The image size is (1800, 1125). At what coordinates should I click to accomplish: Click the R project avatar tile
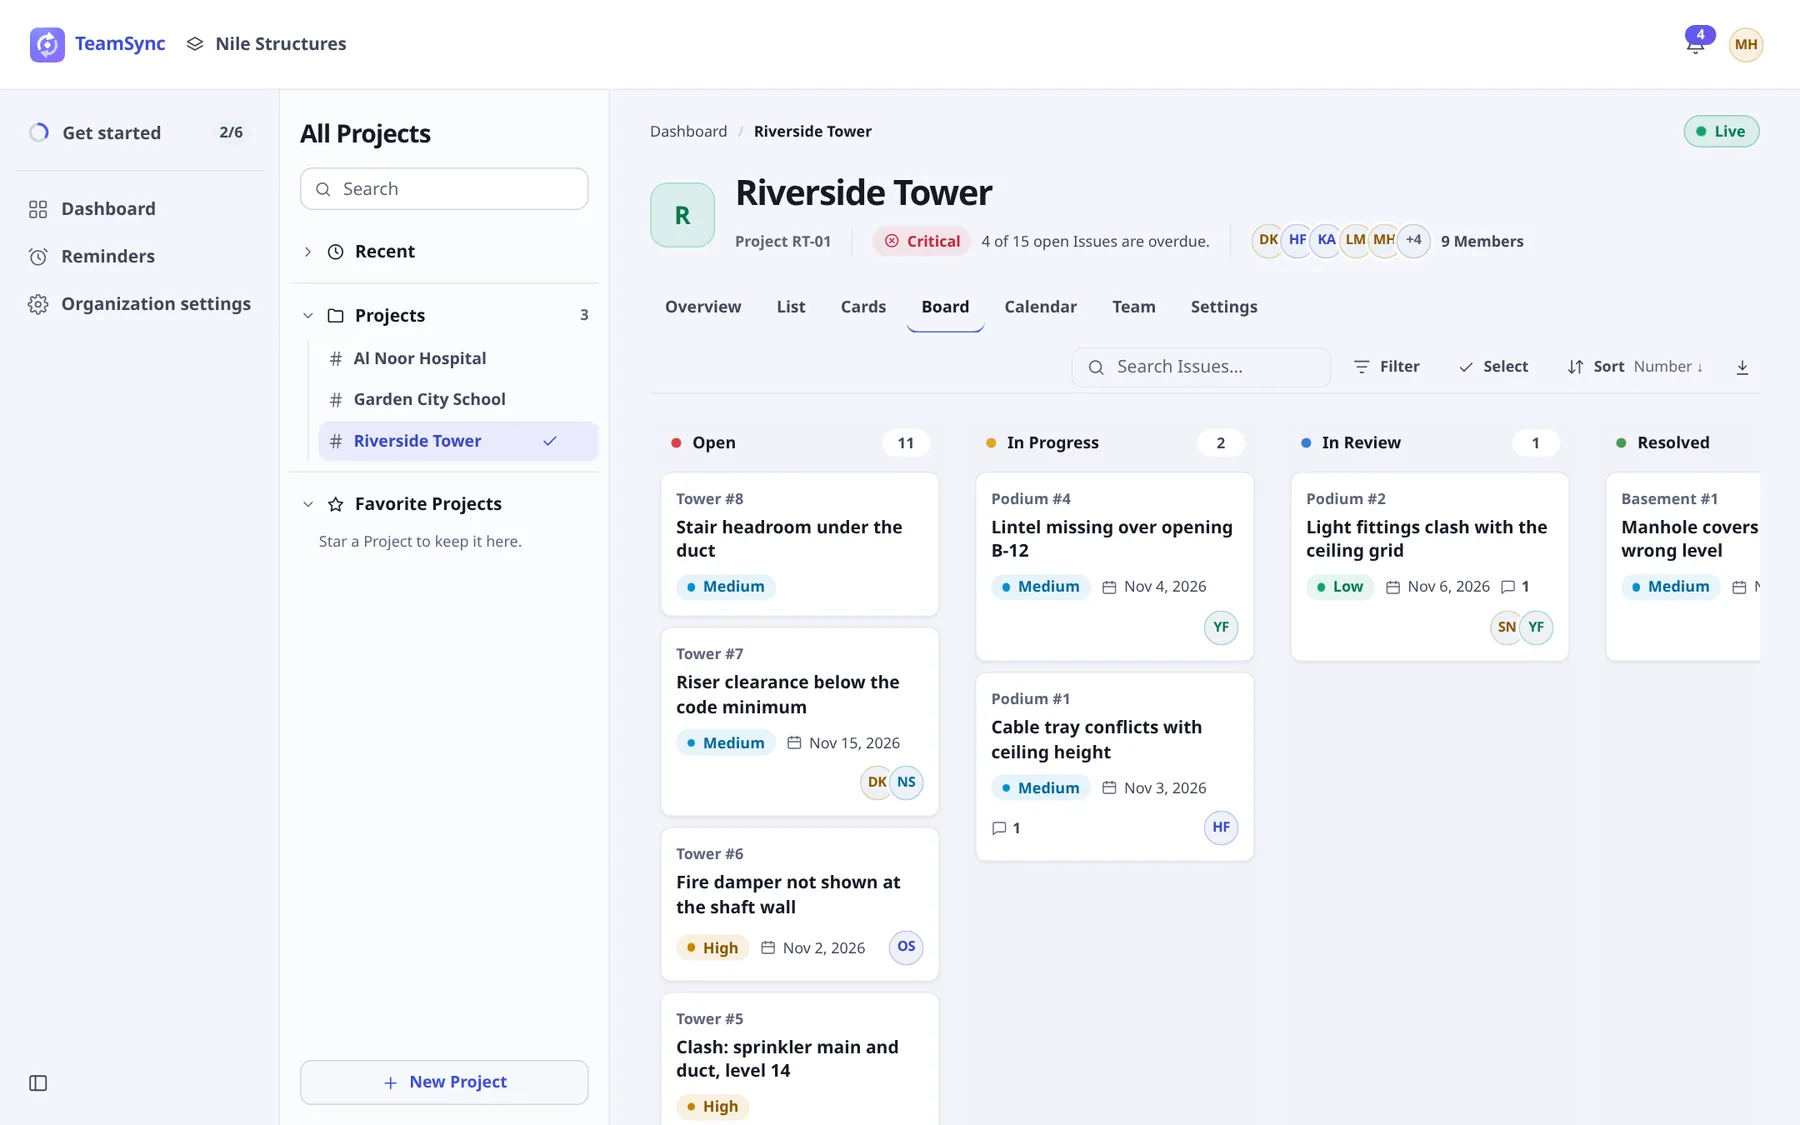click(682, 215)
